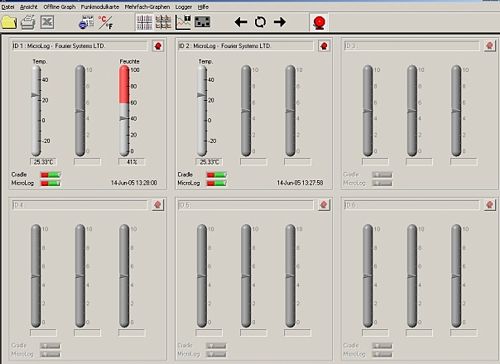500x364 pixels.
Task: Toggle the alarm button of the ID 2 panel
Action: [x=324, y=46]
